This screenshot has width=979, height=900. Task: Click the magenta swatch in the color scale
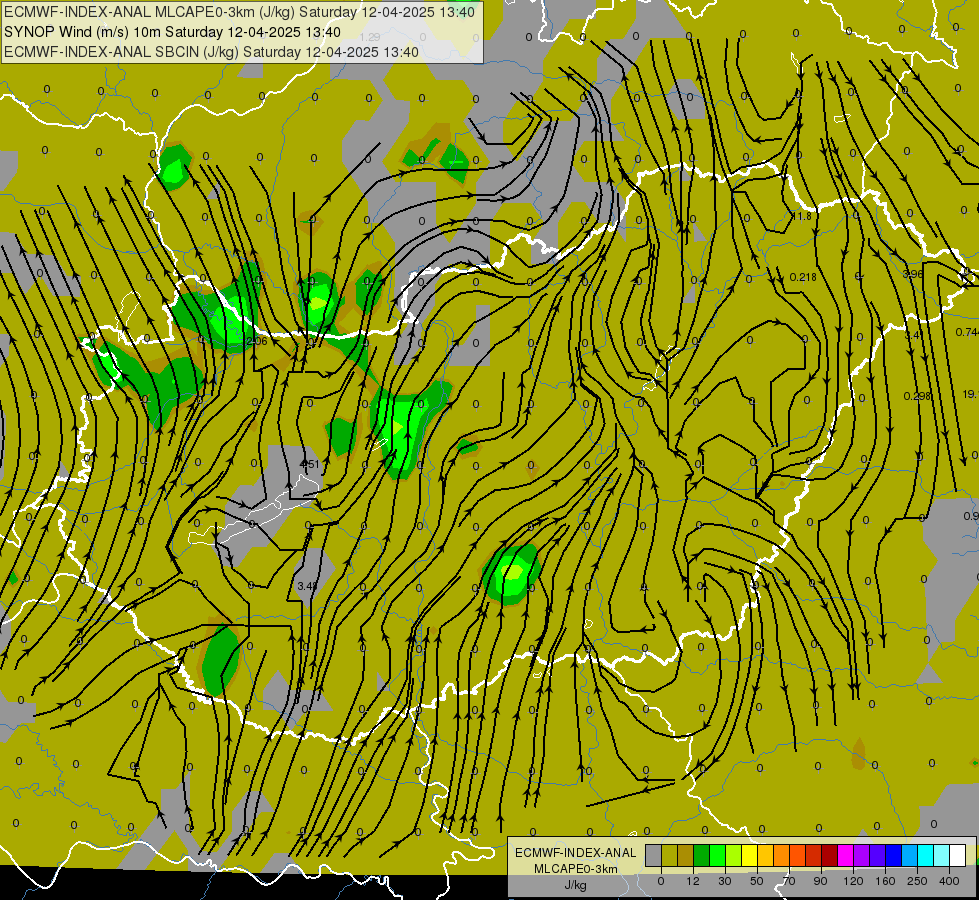tap(845, 855)
